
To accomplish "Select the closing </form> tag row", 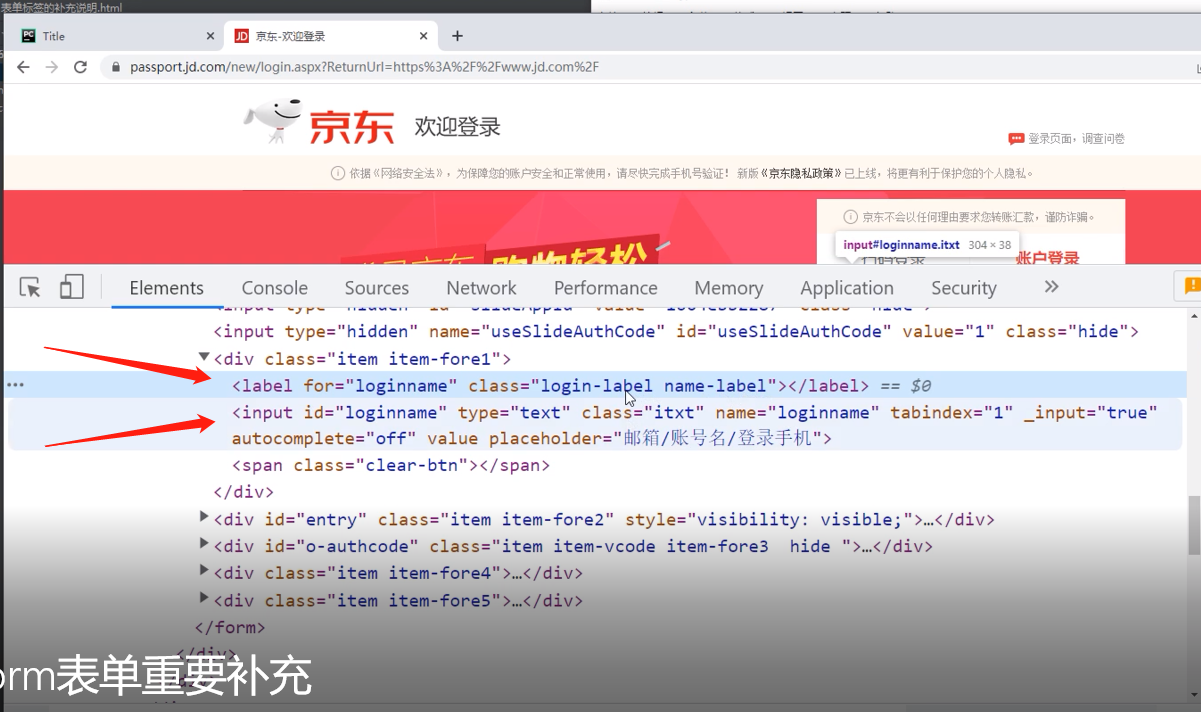I will pos(230,628).
